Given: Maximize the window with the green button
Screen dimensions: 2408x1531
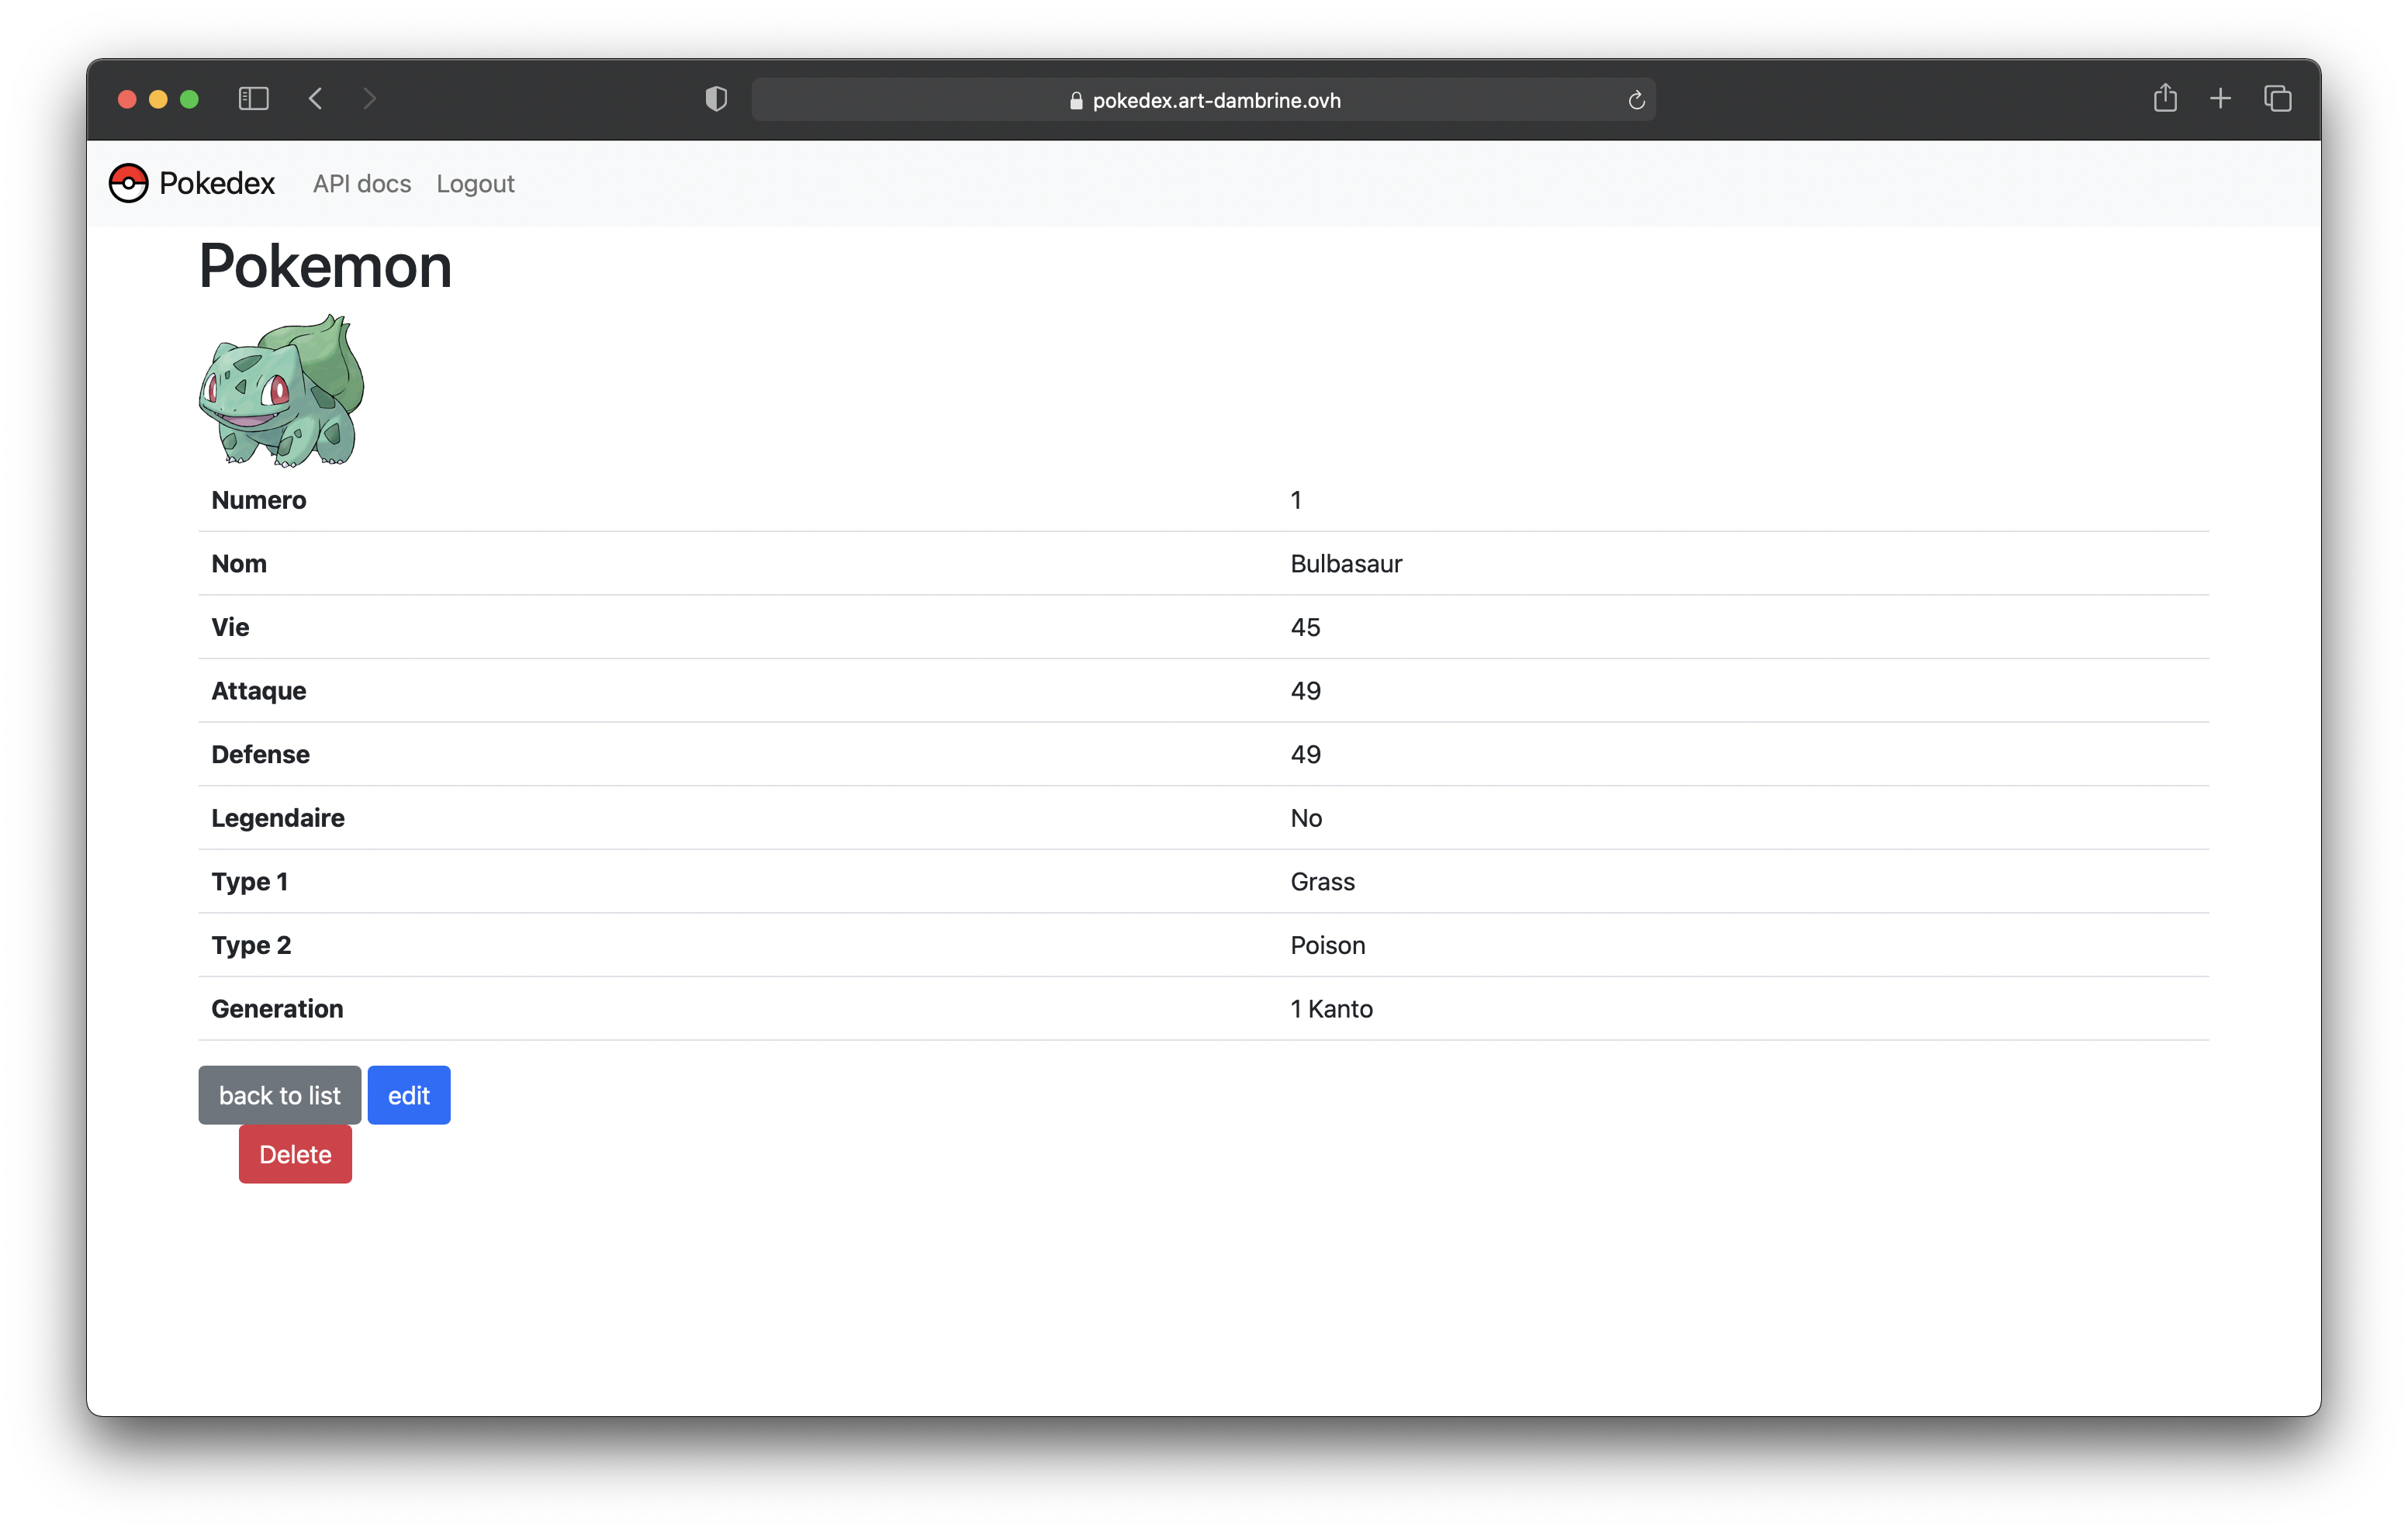Looking at the screenshot, I should coord(189,99).
